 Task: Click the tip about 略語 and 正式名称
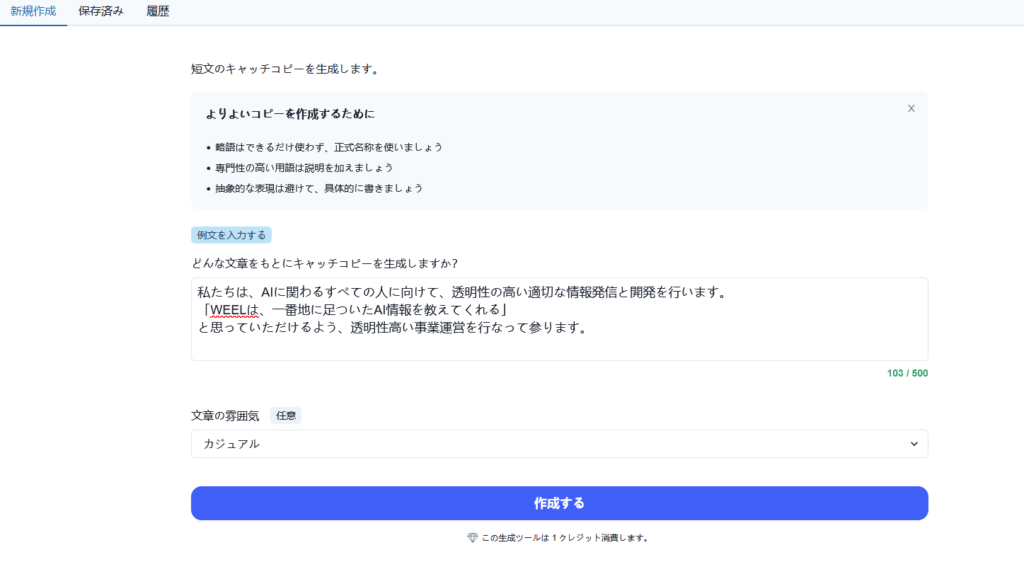point(328,148)
